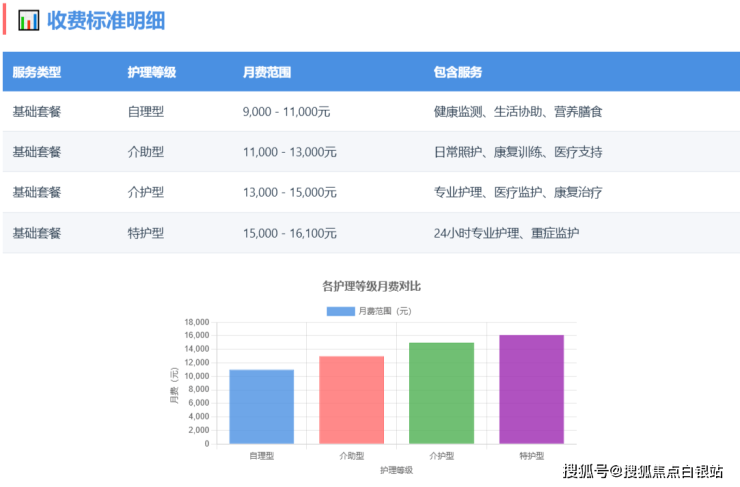The width and height of the screenshot is (740, 487).
Task: Click the 包含服务 column header
Action: pyautogui.click(x=458, y=72)
